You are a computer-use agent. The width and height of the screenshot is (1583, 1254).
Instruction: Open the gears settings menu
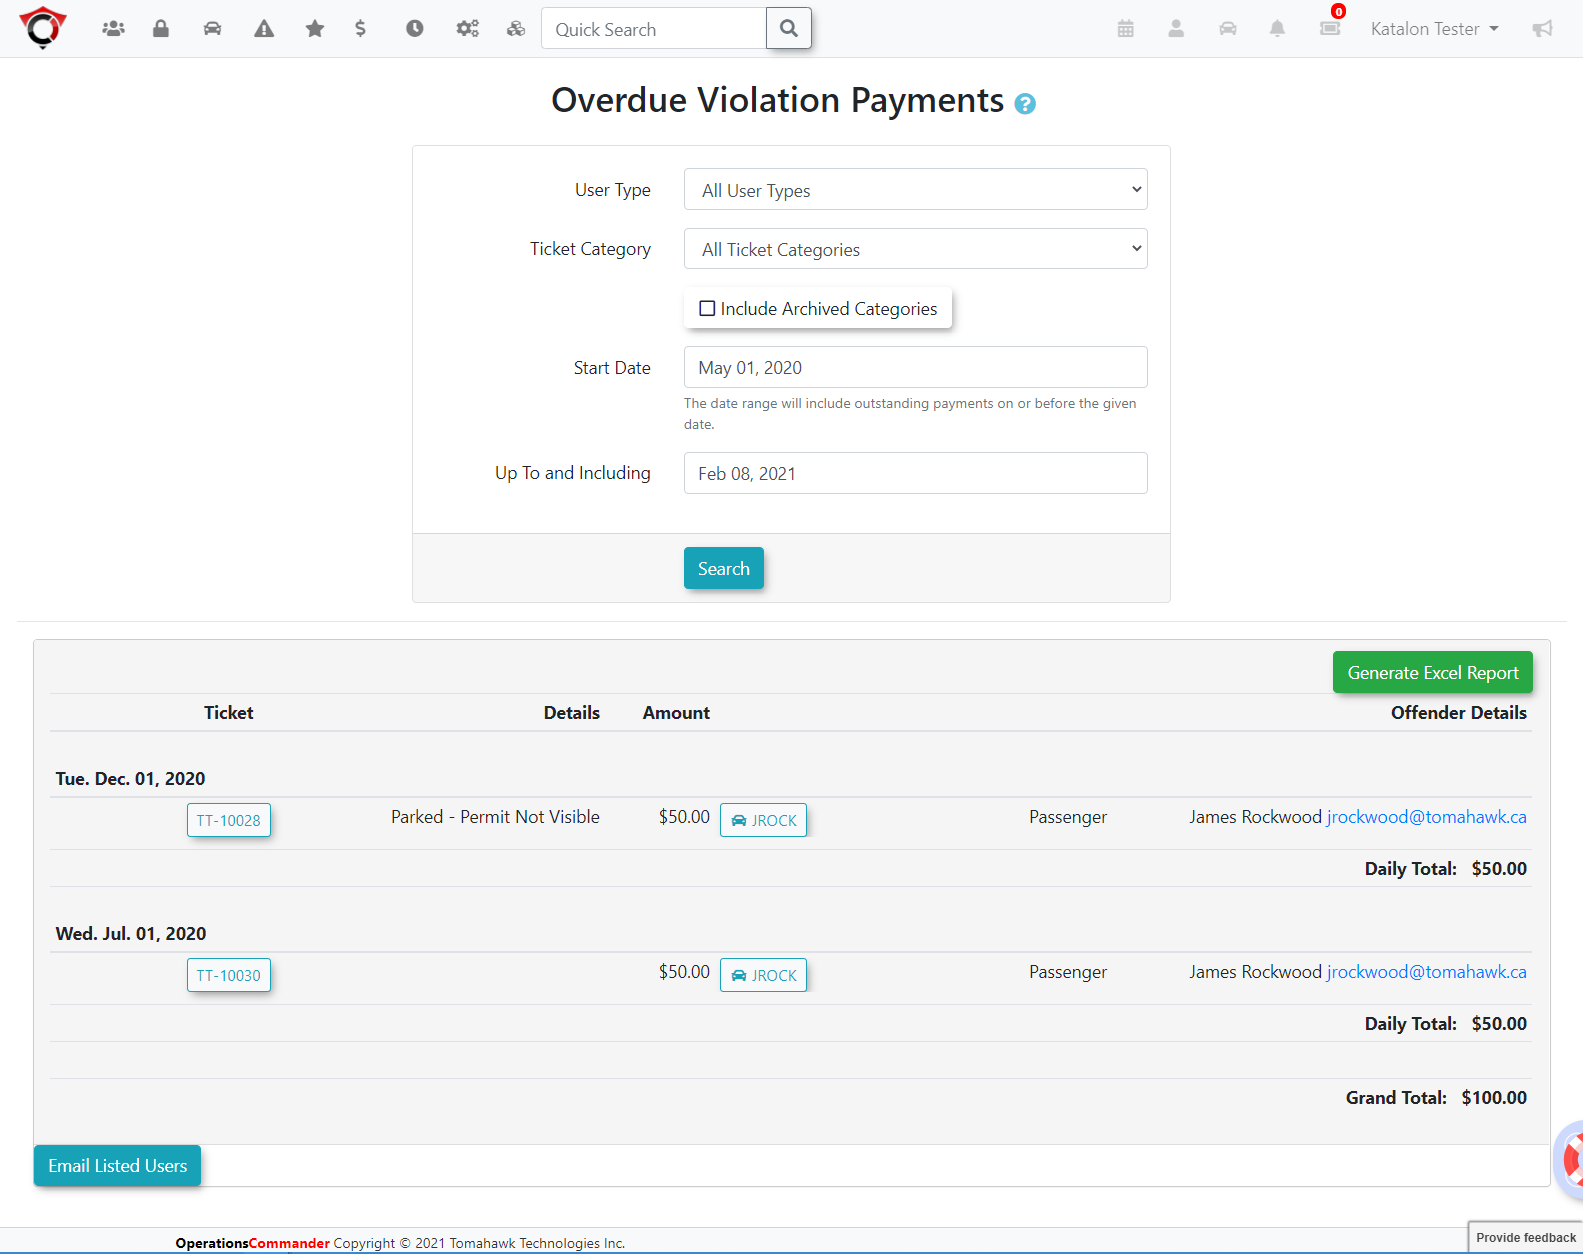point(467,29)
